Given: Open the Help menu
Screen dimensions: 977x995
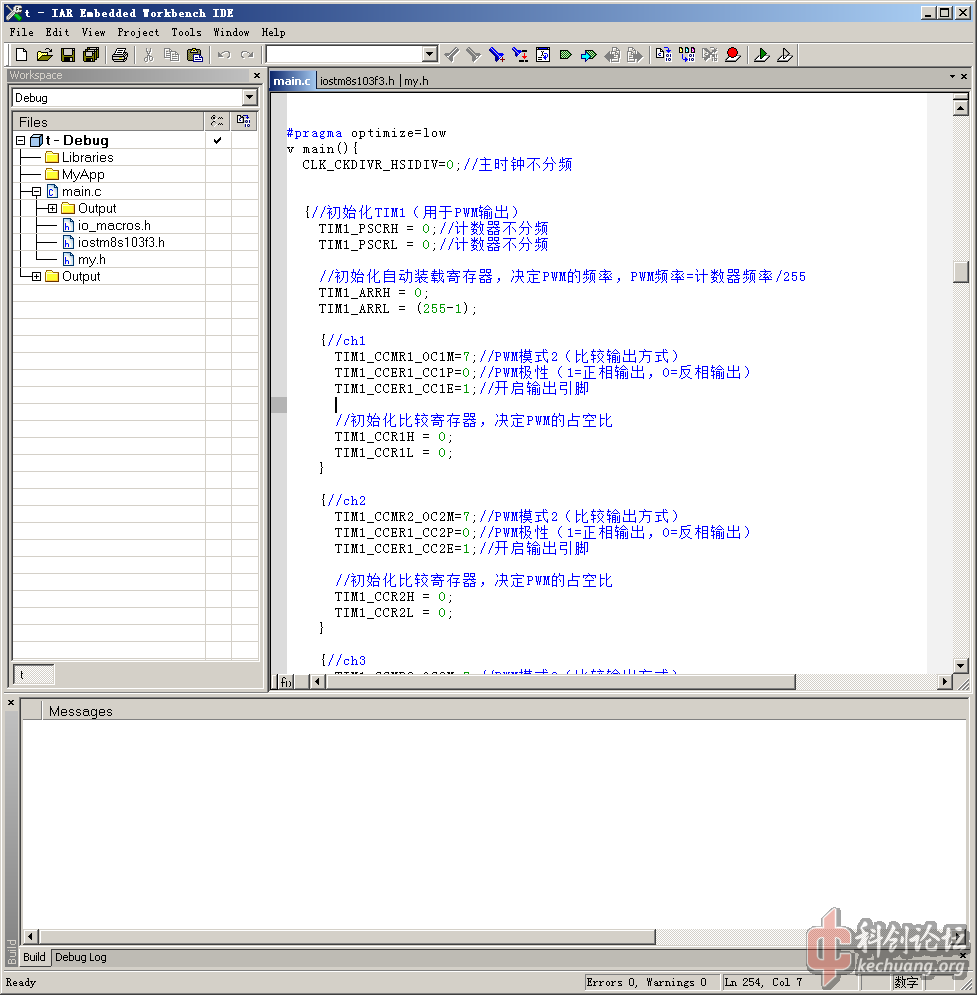Looking at the screenshot, I should [x=273, y=32].
